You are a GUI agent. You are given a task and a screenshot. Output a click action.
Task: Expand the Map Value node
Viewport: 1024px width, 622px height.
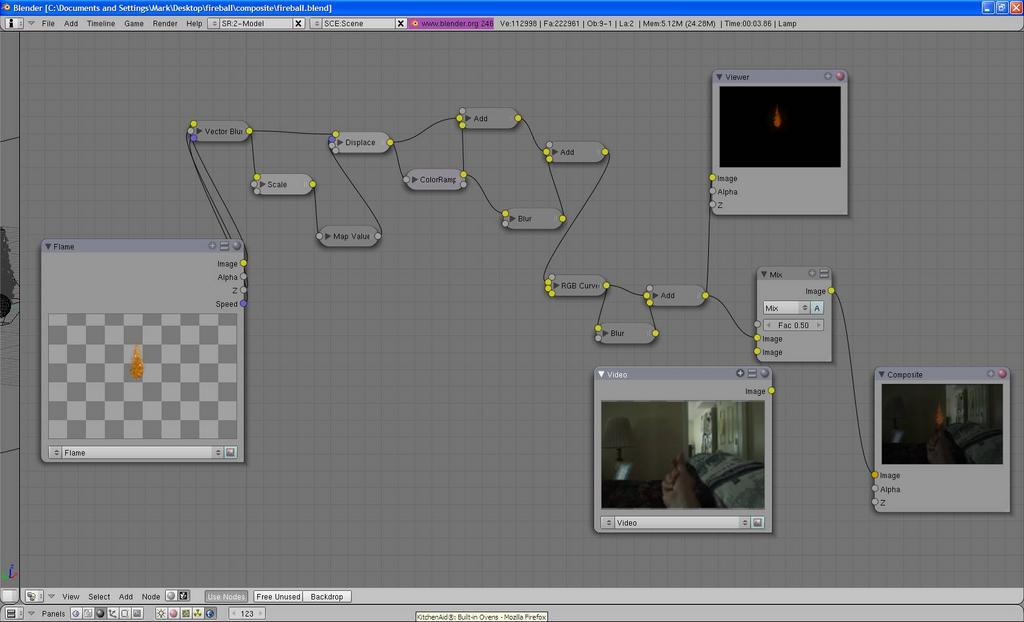point(328,236)
